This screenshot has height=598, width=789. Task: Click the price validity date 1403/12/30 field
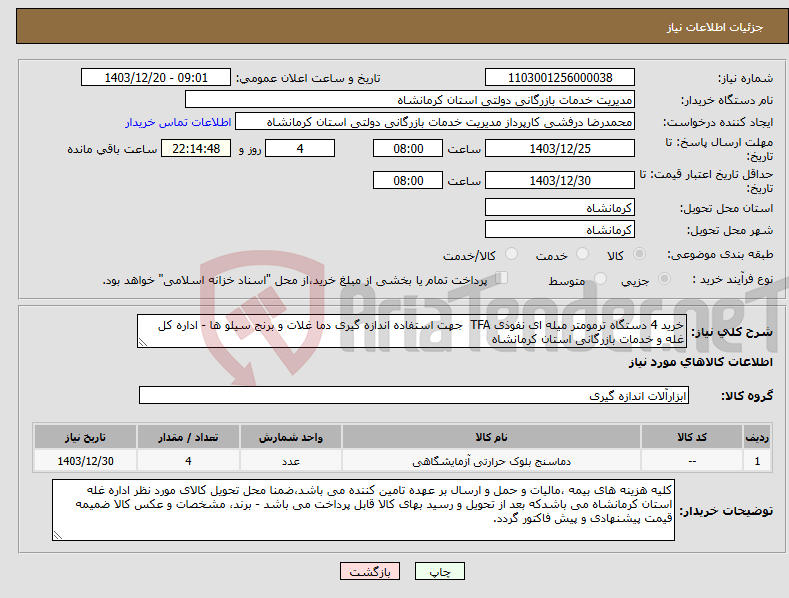pos(560,180)
